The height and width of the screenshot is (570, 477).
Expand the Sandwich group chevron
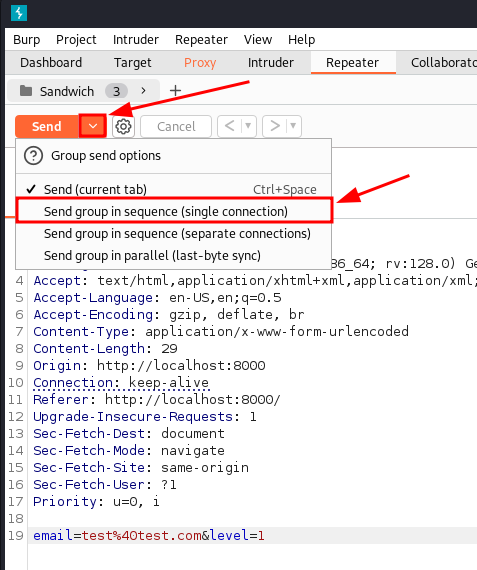[143, 91]
